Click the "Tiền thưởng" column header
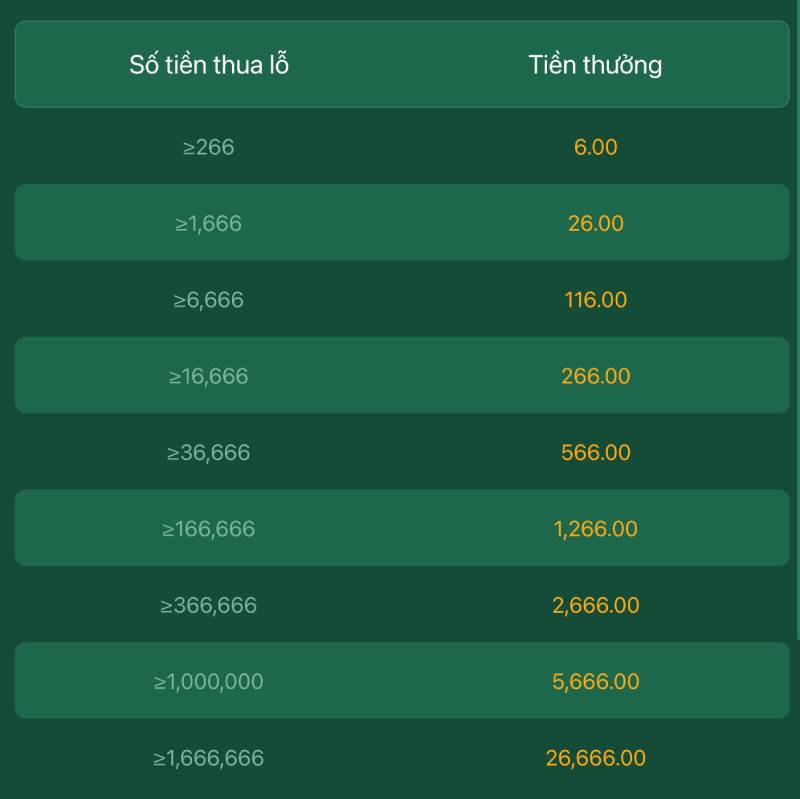This screenshot has width=800, height=799. pos(595,65)
